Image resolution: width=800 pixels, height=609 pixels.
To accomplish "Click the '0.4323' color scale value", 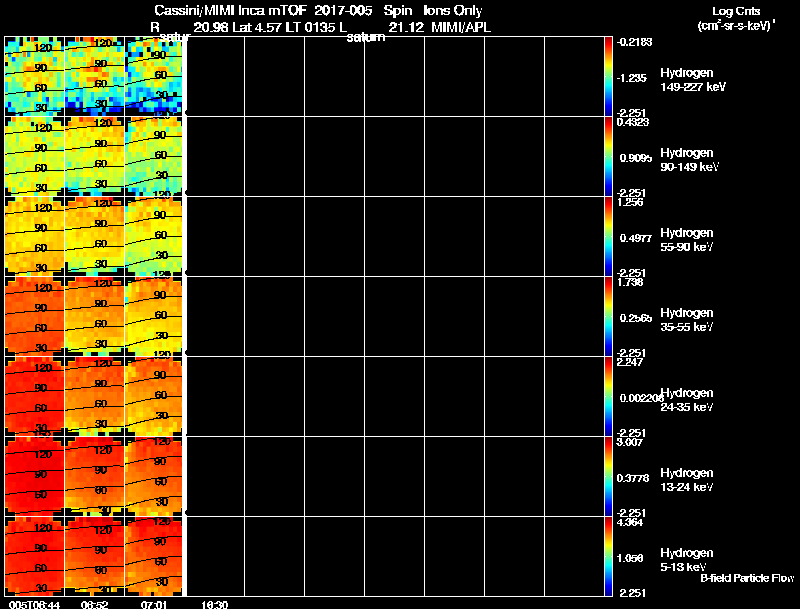I will [x=633, y=122].
